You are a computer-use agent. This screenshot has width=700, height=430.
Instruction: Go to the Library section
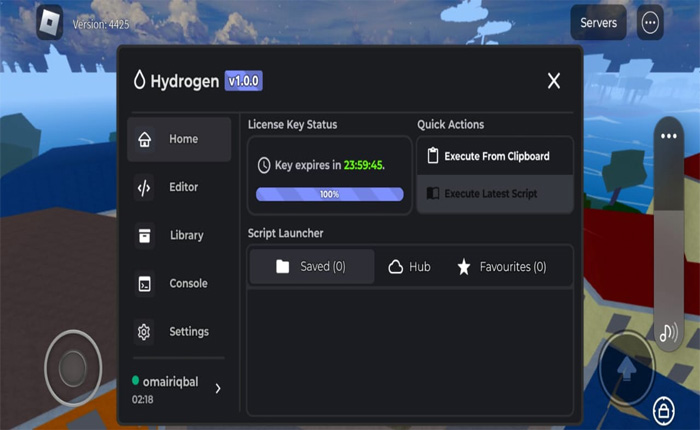179,235
